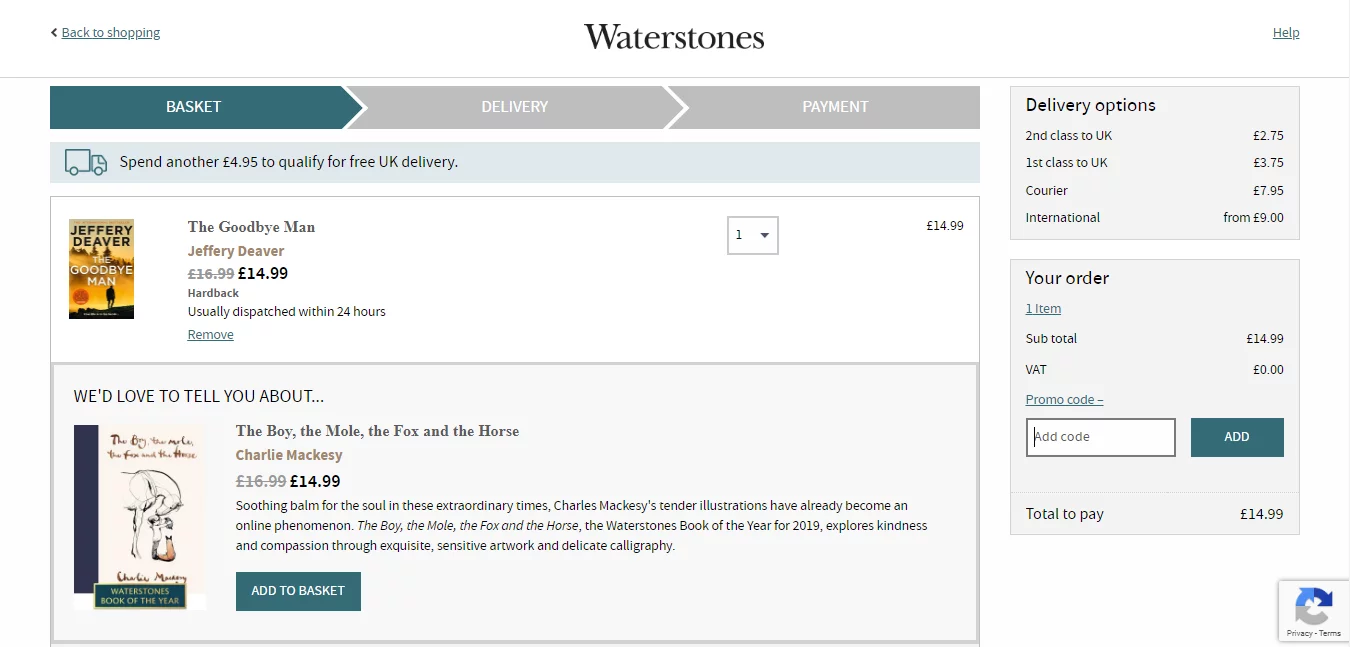Focus the Add code input field
The image size is (1350, 647).
click(x=1100, y=437)
